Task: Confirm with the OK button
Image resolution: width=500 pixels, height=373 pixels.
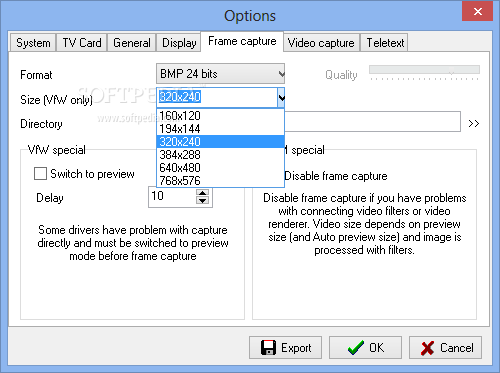Action: pyautogui.click(x=365, y=348)
